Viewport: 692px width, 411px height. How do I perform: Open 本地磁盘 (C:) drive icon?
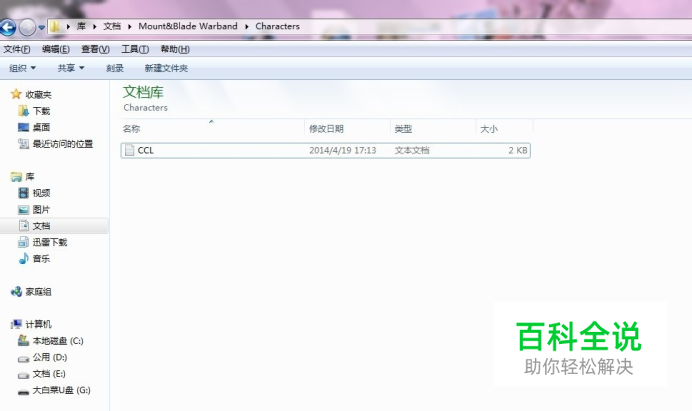(x=23, y=340)
